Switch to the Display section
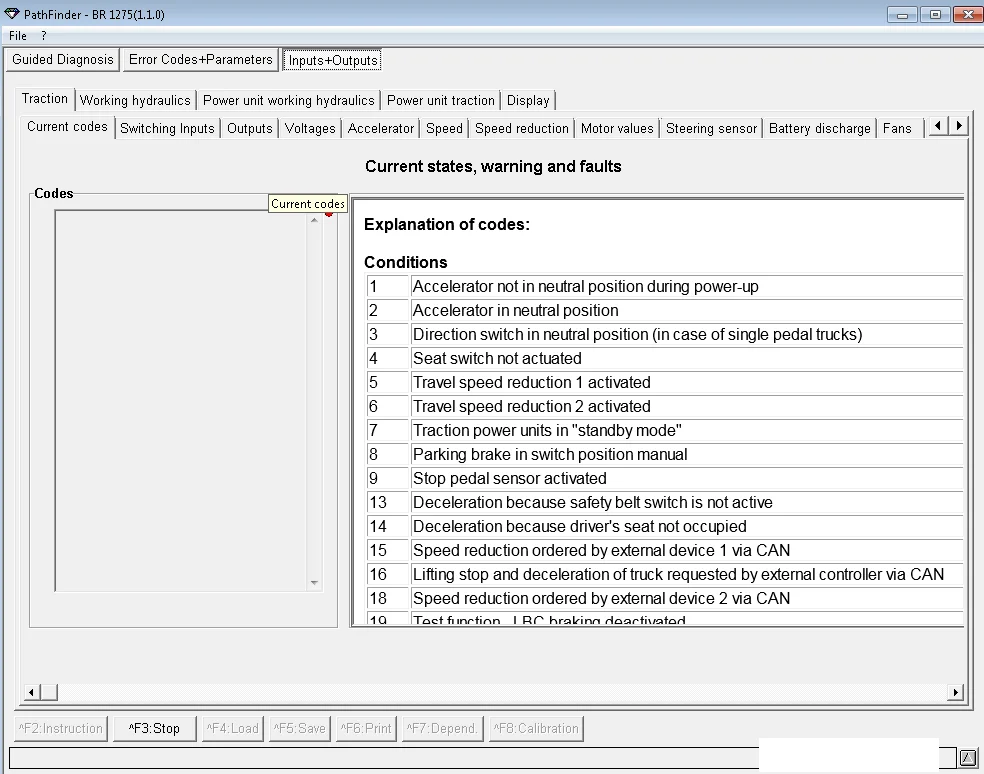This screenshot has width=984, height=774. (528, 100)
